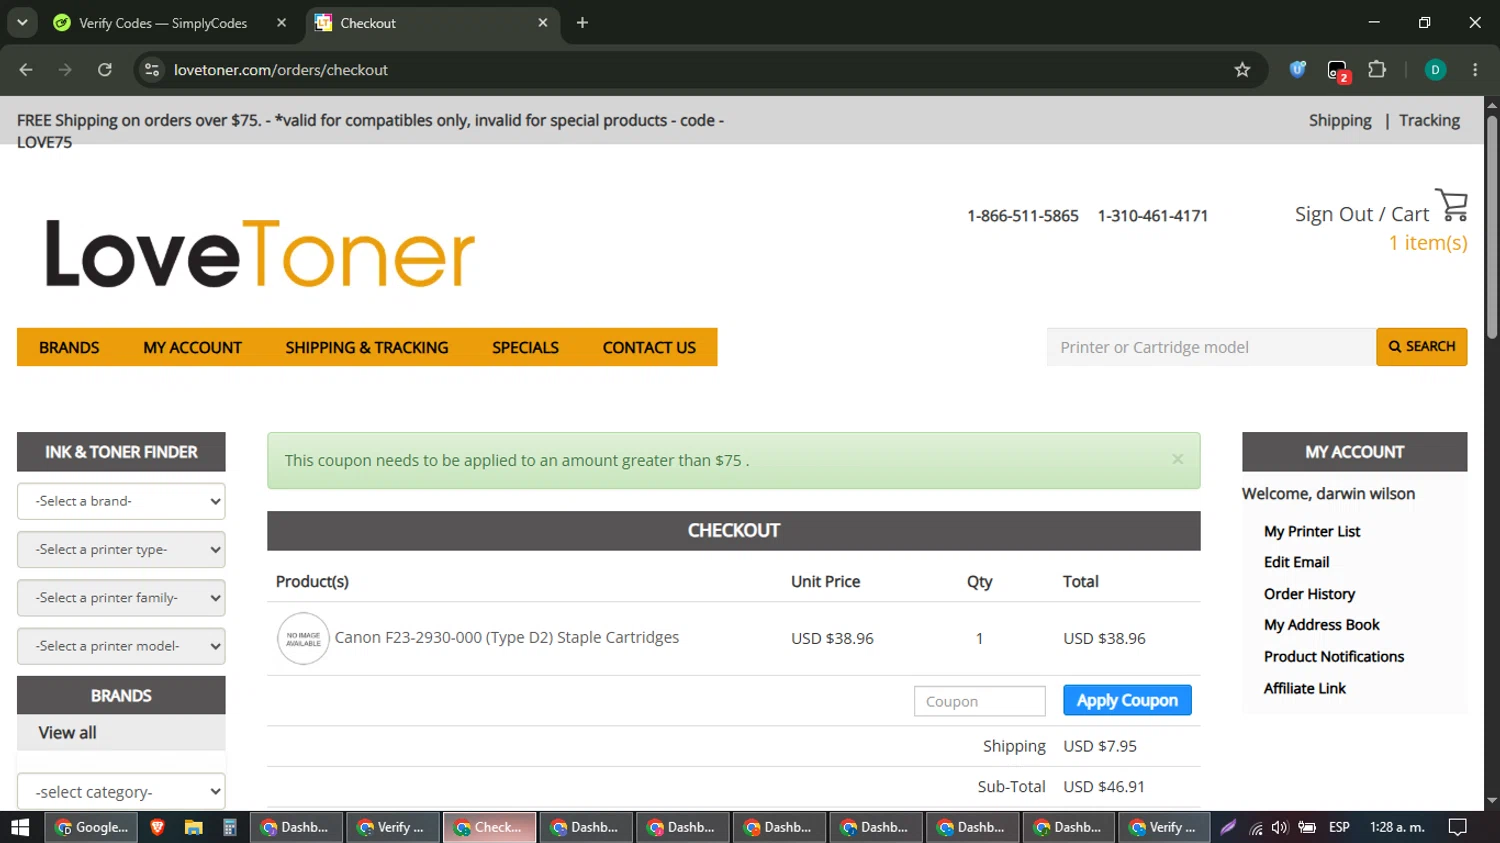Screen dimensions: 1500x843
Task: Open the 1 item(s) cart link
Action: pos(1428,243)
